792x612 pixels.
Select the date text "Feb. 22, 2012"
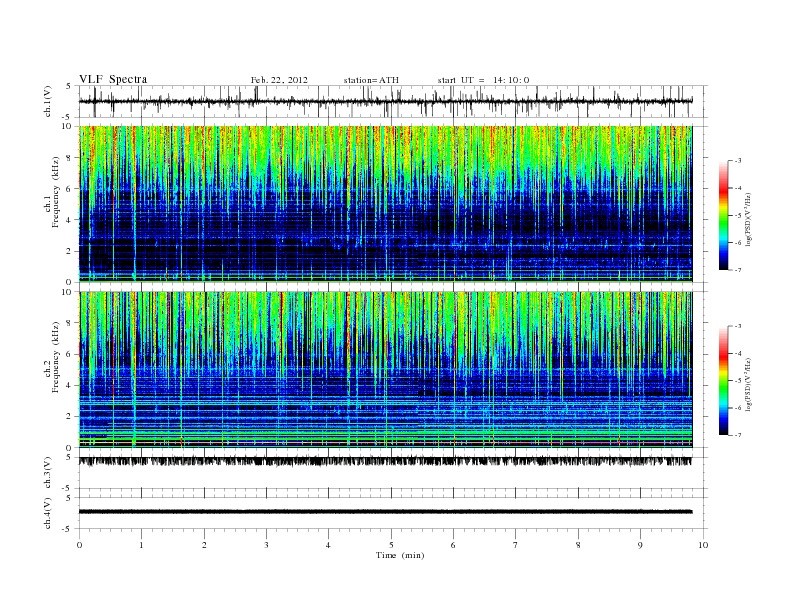click(279, 80)
